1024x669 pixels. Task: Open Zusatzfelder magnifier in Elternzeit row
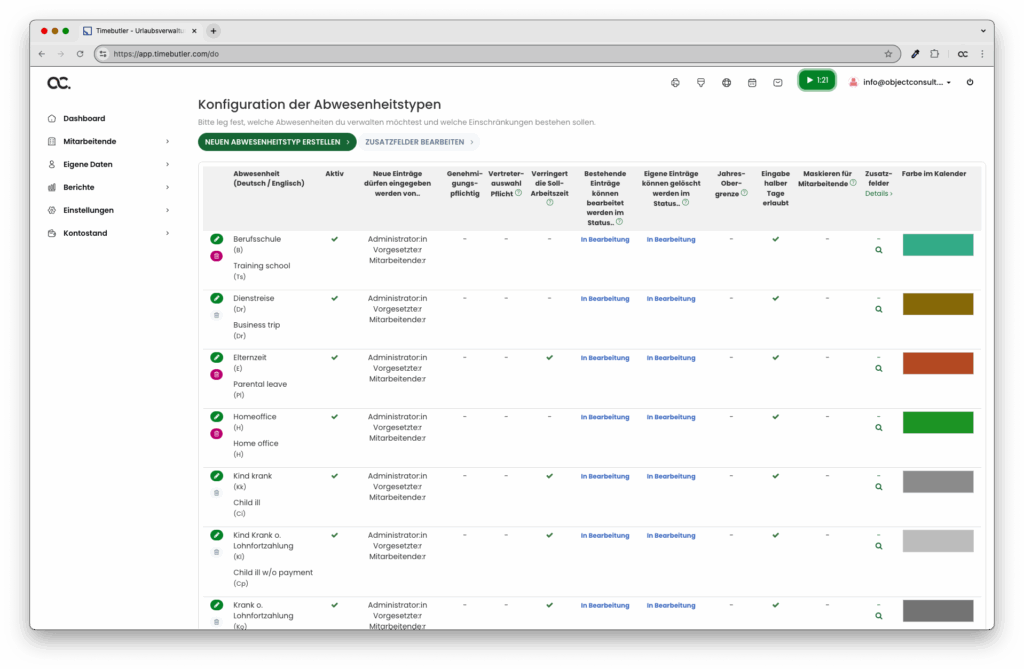click(x=878, y=368)
